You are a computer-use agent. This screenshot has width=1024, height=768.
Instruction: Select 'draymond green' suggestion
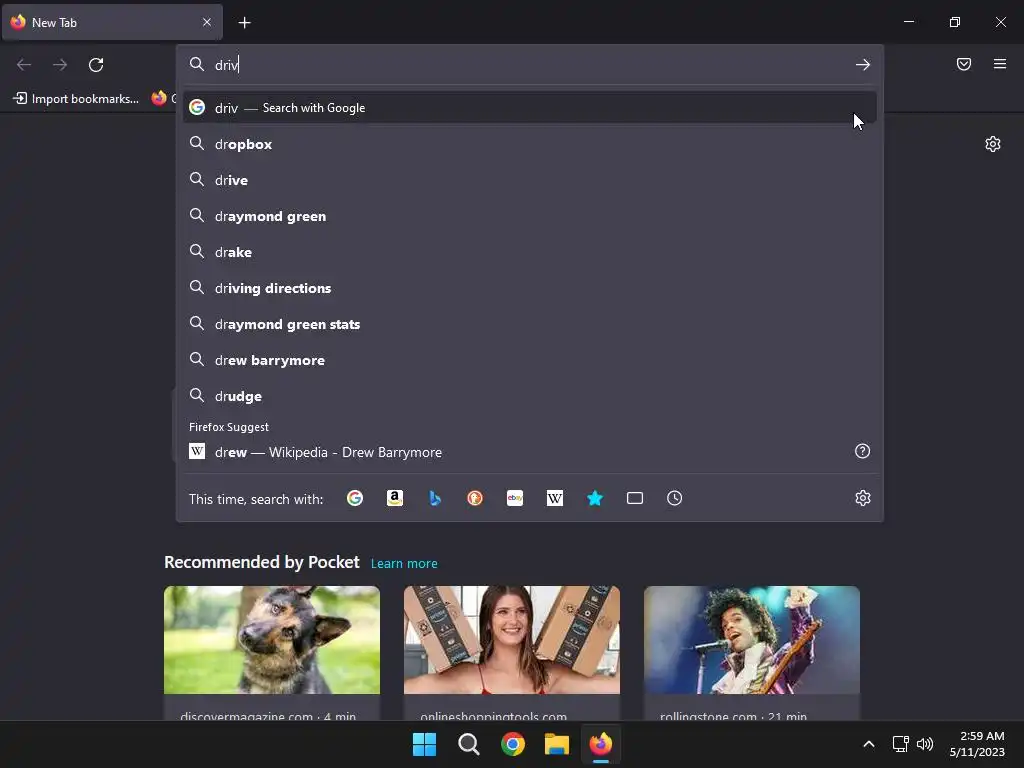pos(530,216)
